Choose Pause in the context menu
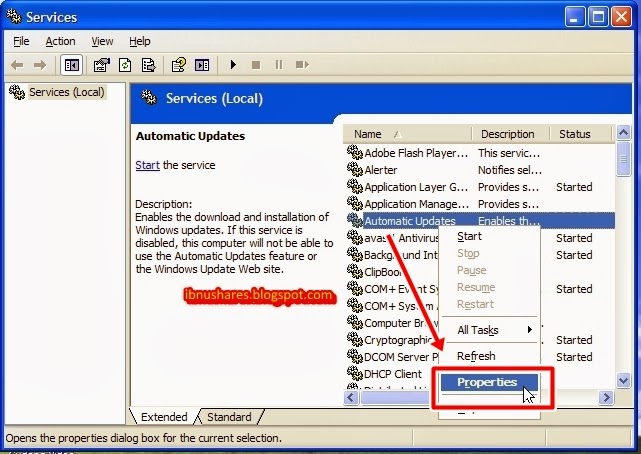 (489, 271)
